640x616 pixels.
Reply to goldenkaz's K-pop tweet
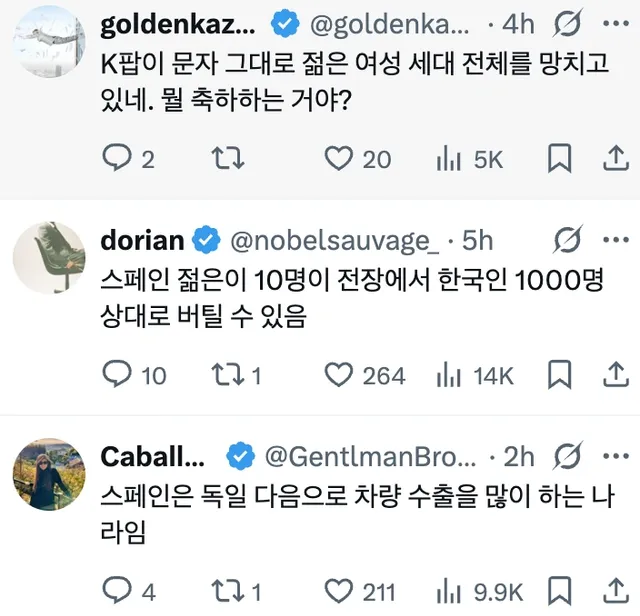pyautogui.click(x=118, y=158)
